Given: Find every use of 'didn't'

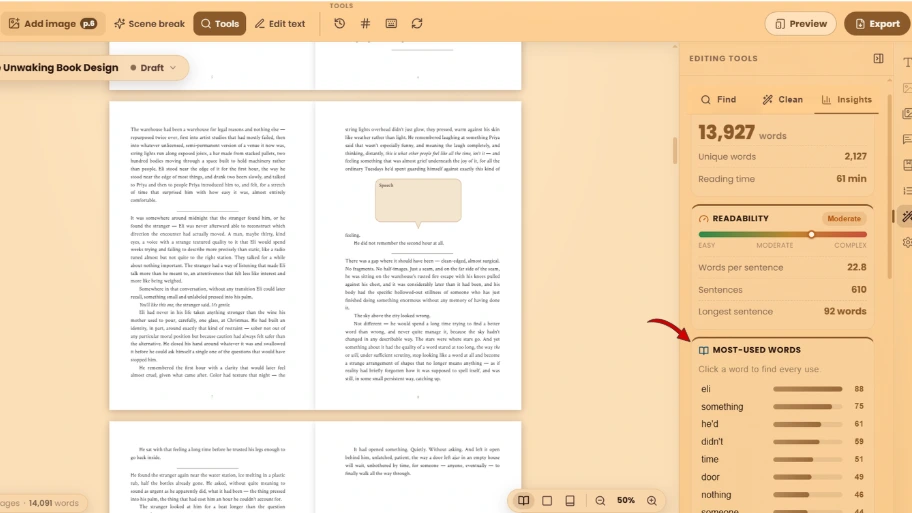Looking at the screenshot, I should click(782, 441).
